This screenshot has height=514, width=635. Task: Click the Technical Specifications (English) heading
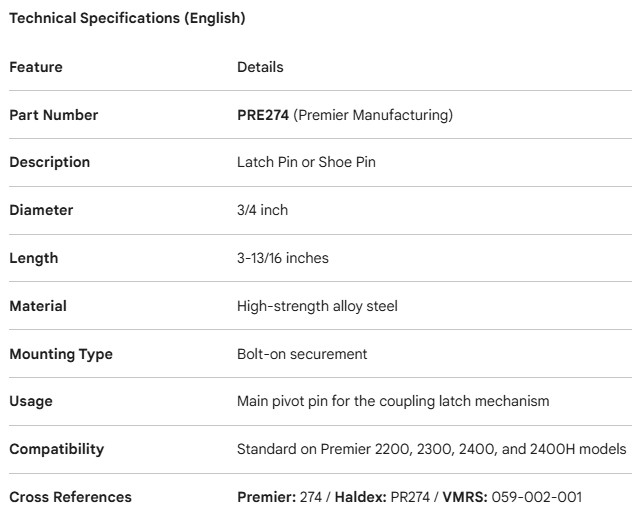point(127,18)
